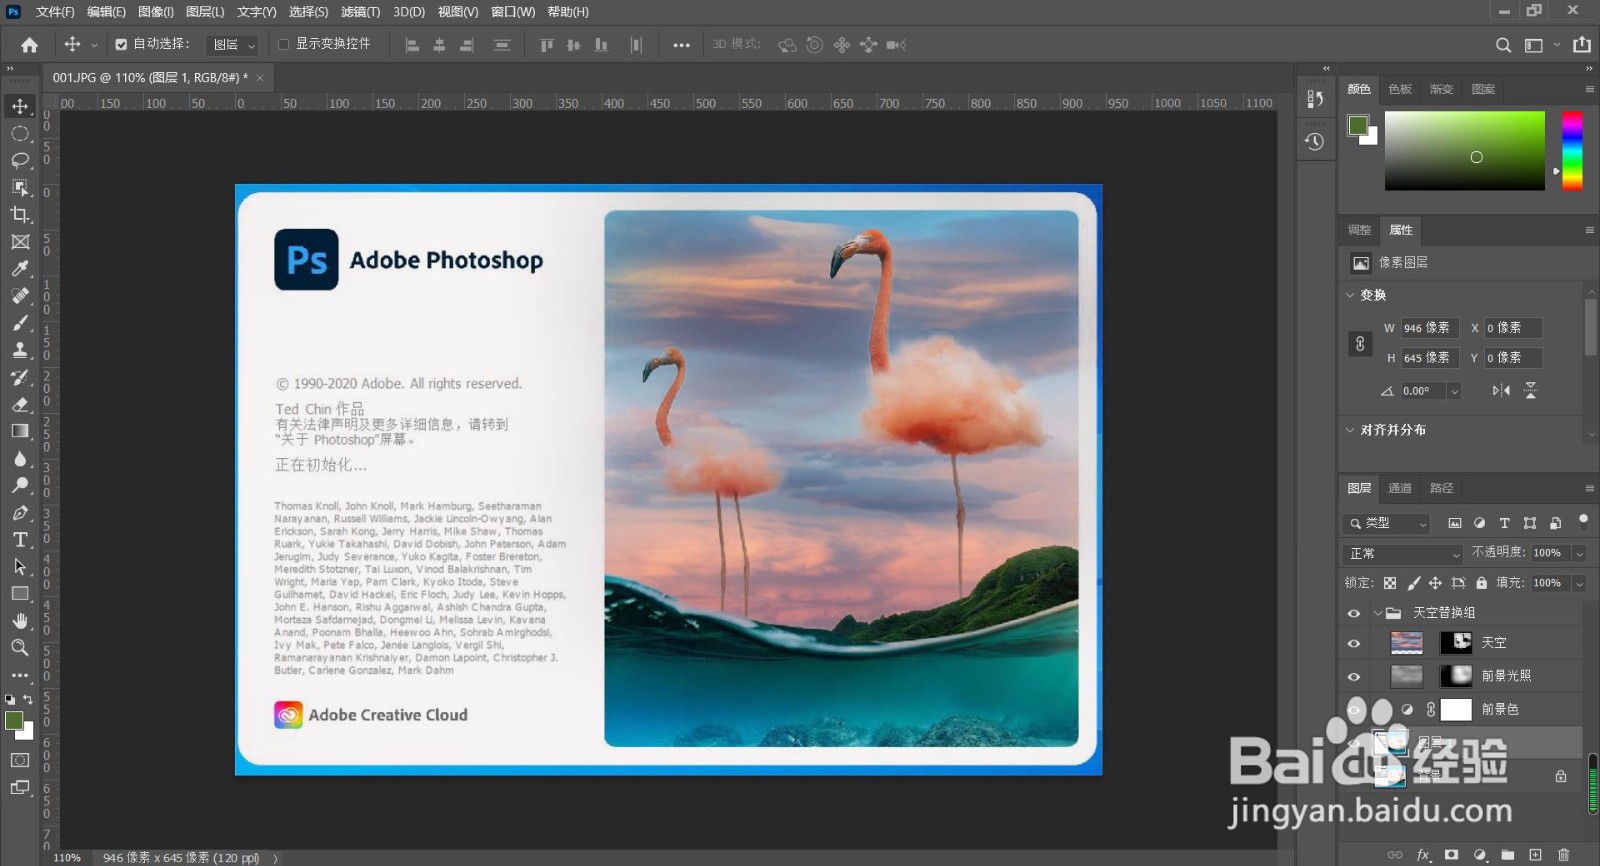
Task: Toggle the width-height link constraint
Action: 1360,343
